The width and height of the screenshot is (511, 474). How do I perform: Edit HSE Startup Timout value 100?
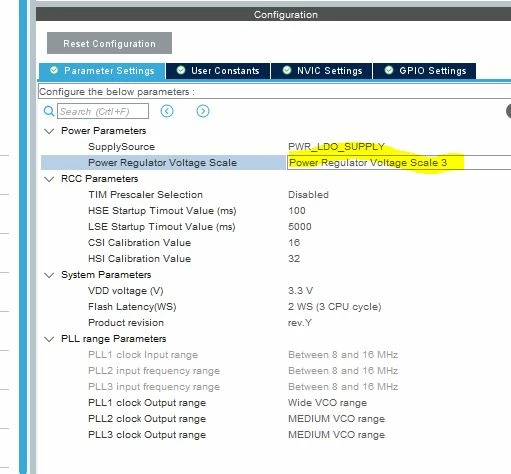(x=297, y=211)
